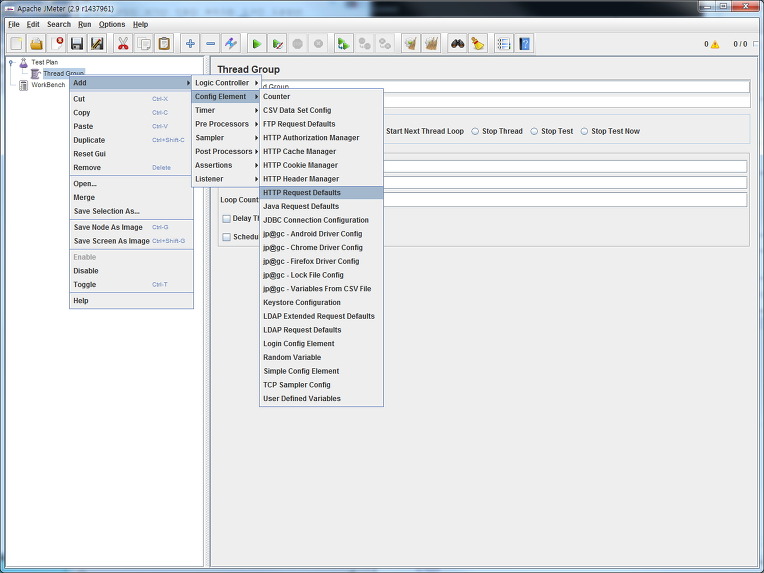Choose HTTP Cookie Manager
The image size is (764, 573).
pyautogui.click(x=321, y=165)
